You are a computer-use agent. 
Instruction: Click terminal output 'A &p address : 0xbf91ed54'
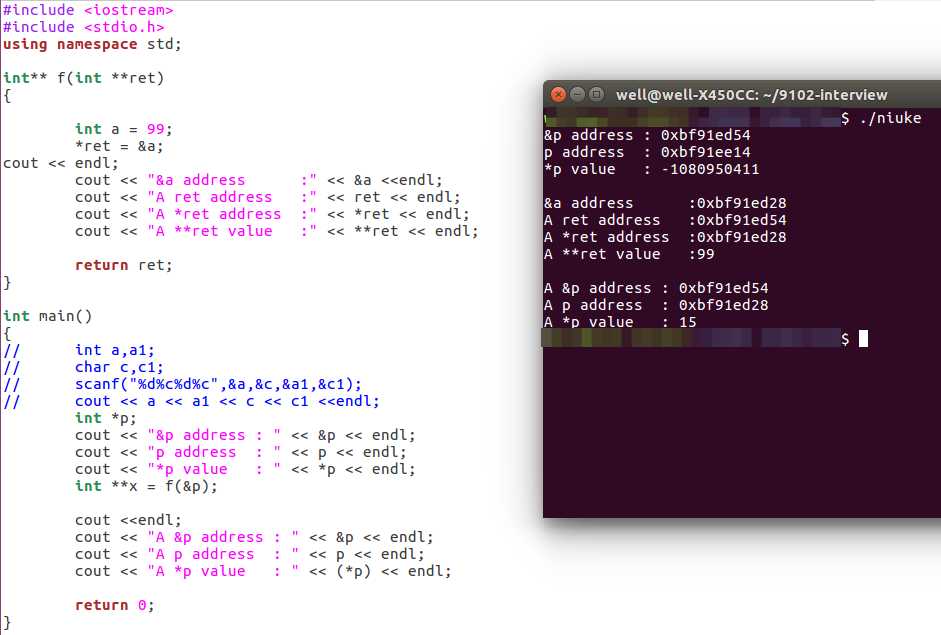[x=657, y=288]
